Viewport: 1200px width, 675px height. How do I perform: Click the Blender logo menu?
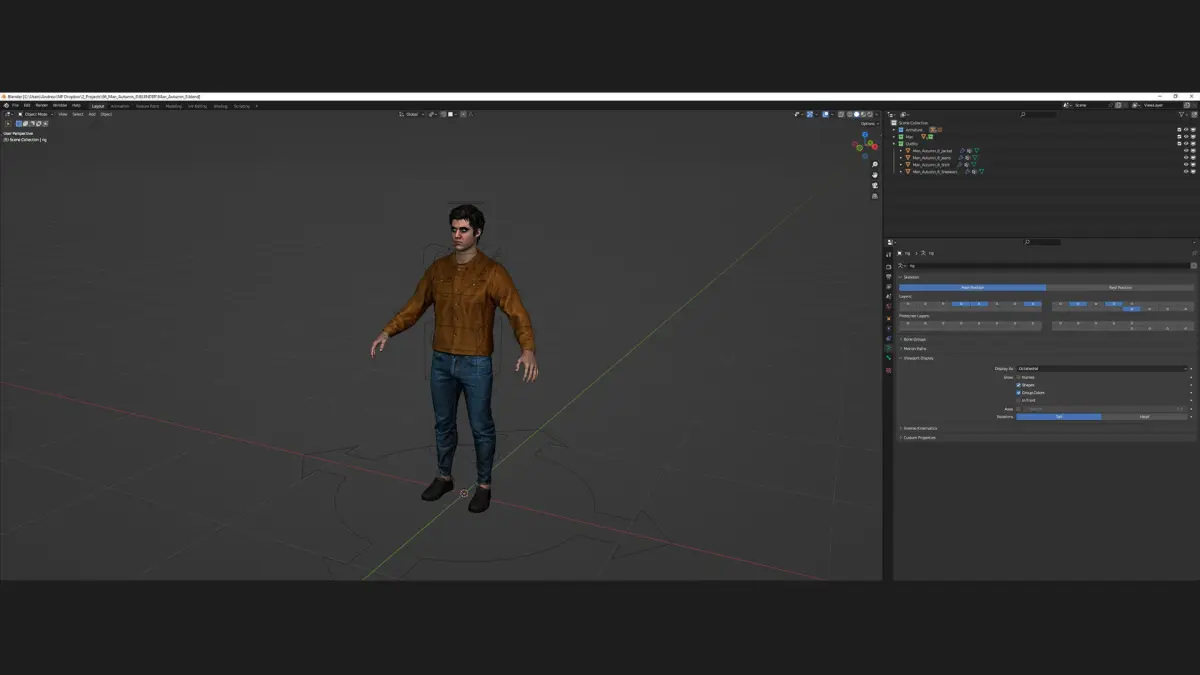pos(5,104)
